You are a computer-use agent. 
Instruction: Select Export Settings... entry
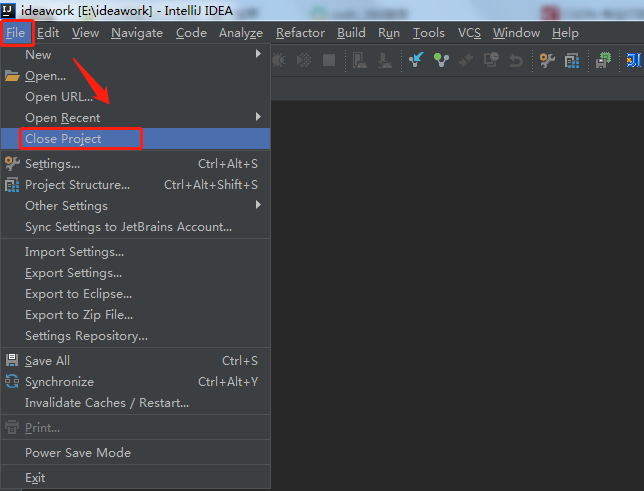click(x=136, y=273)
